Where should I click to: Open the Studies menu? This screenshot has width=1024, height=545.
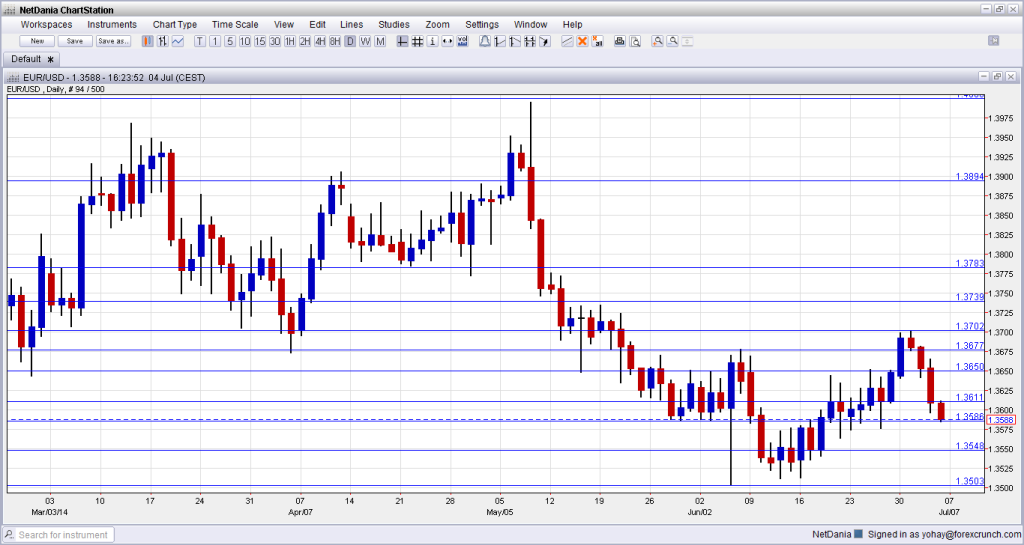tap(394, 25)
